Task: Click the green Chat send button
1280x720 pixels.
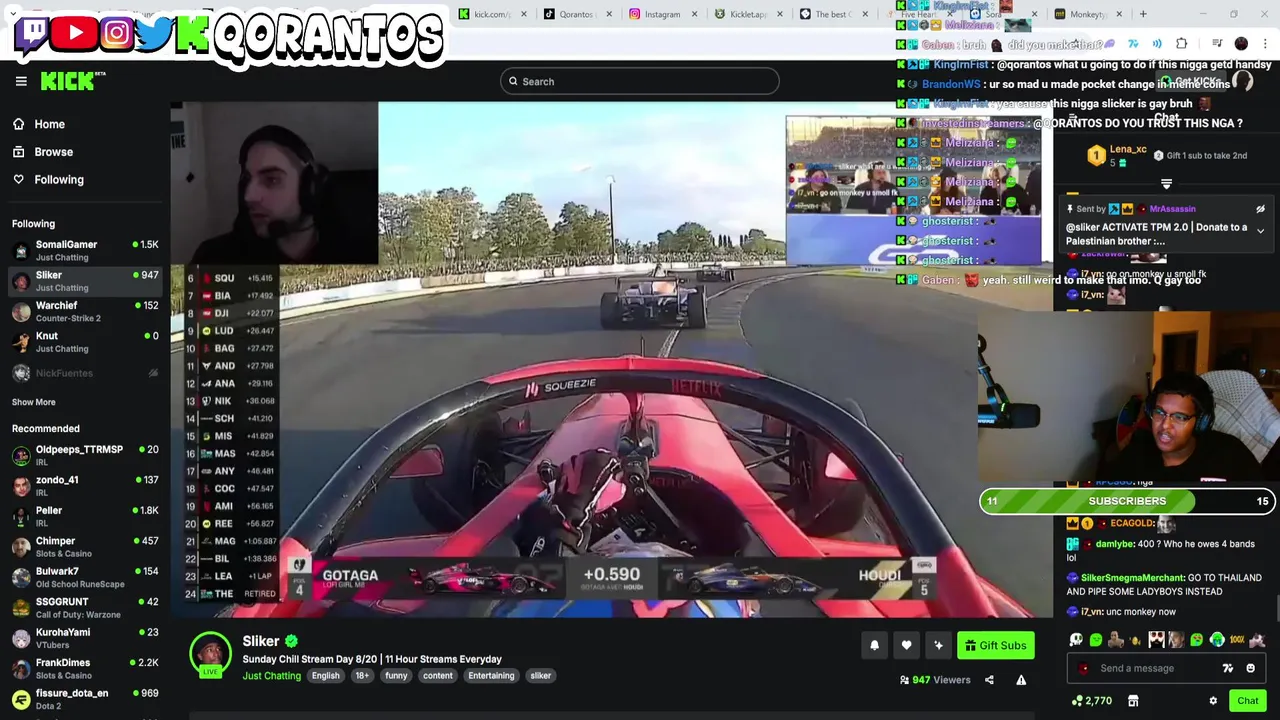Action: pos(1247,701)
